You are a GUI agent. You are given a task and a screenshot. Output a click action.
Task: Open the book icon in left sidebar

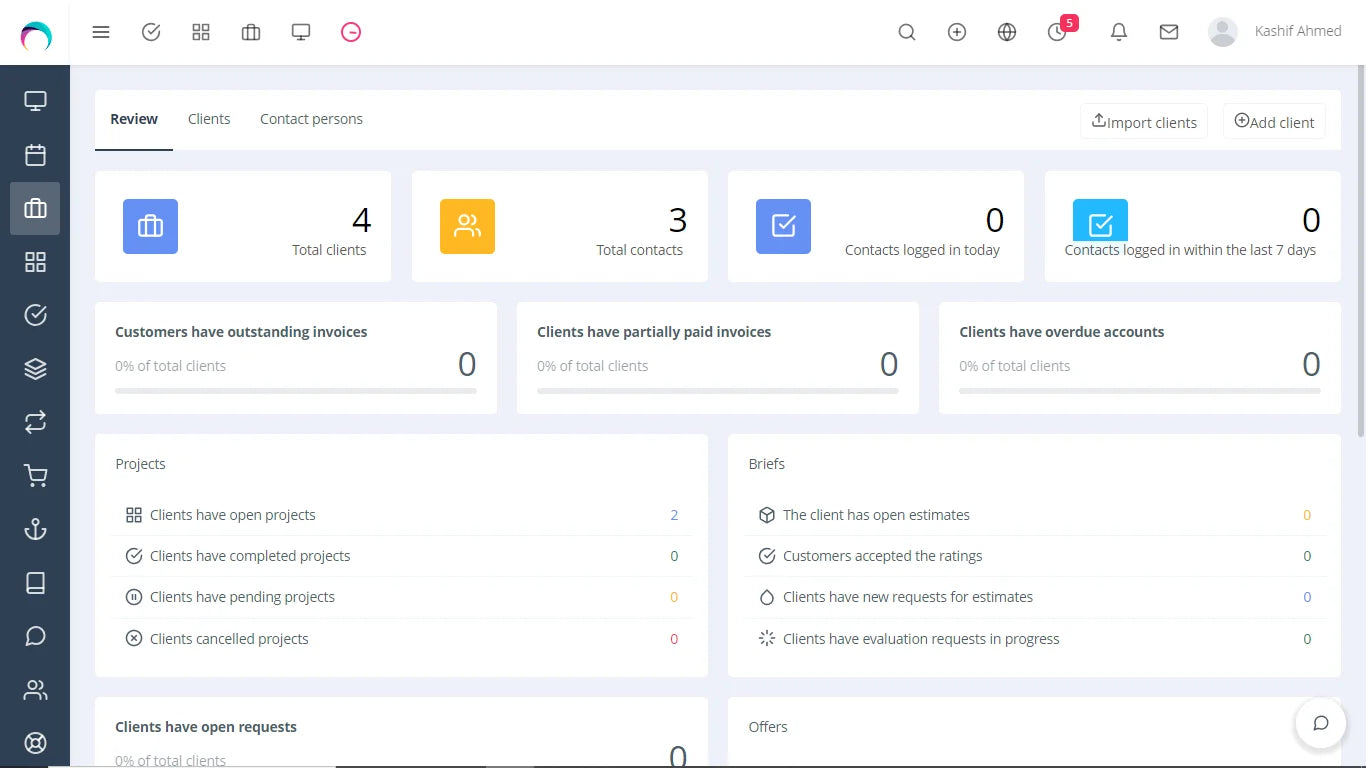35,583
